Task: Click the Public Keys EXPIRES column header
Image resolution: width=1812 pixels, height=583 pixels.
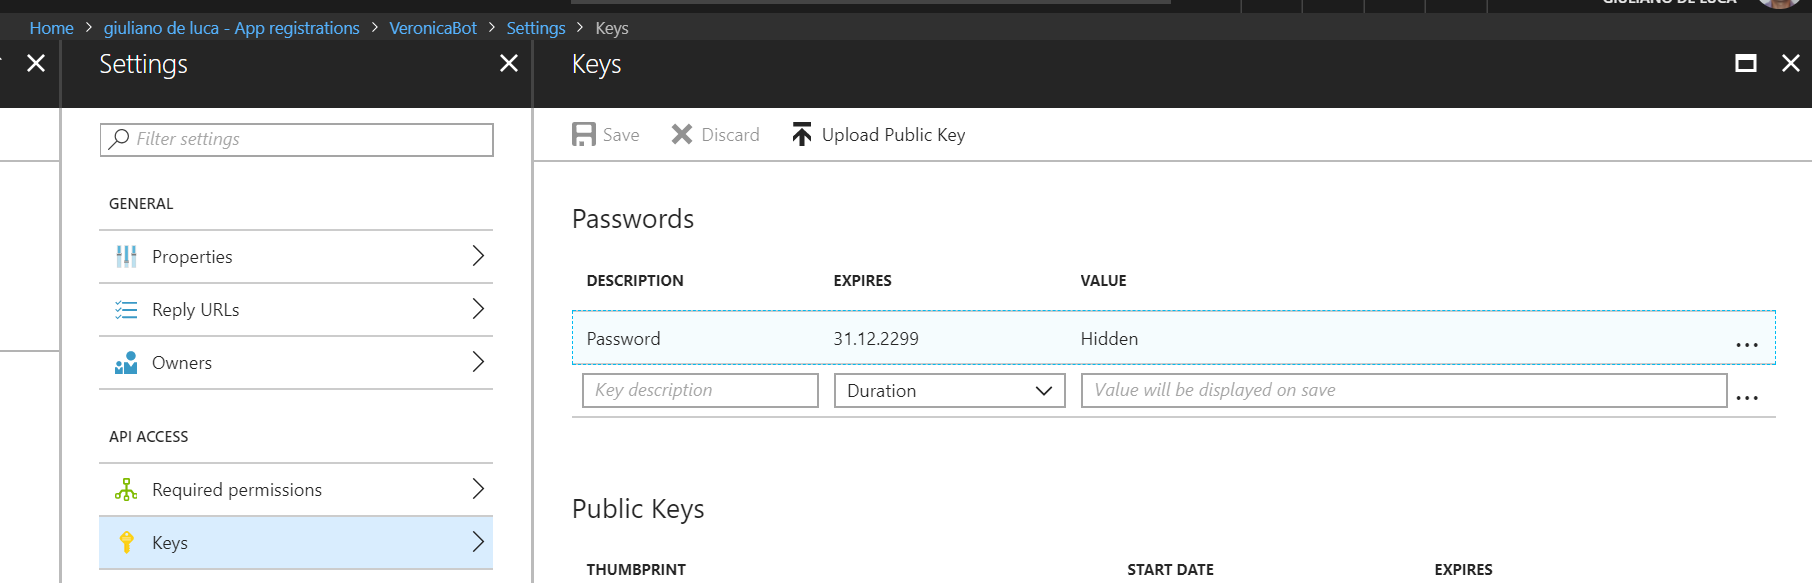Action: (1463, 570)
